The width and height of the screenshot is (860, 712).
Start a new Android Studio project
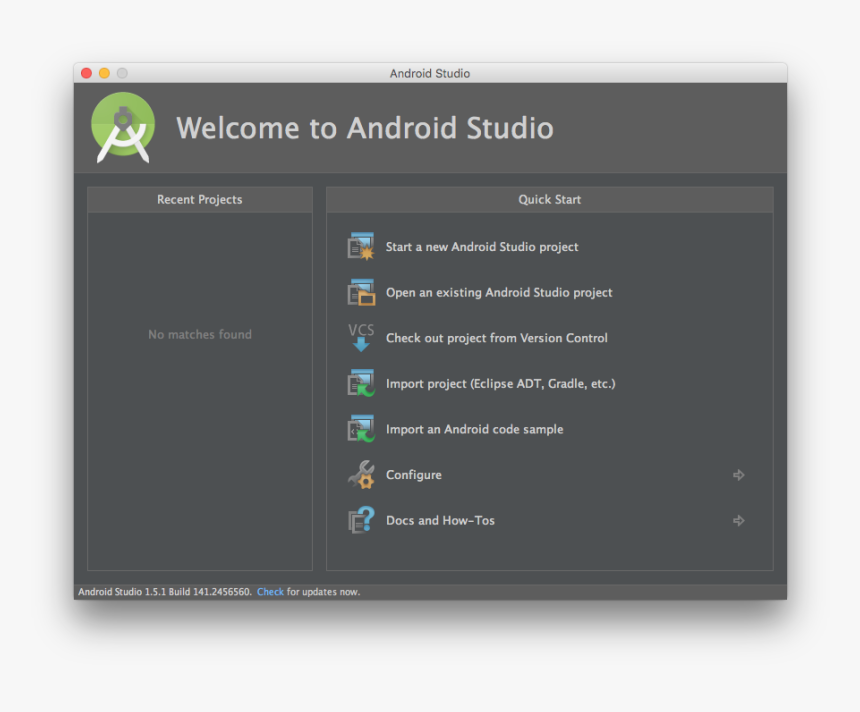(481, 246)
